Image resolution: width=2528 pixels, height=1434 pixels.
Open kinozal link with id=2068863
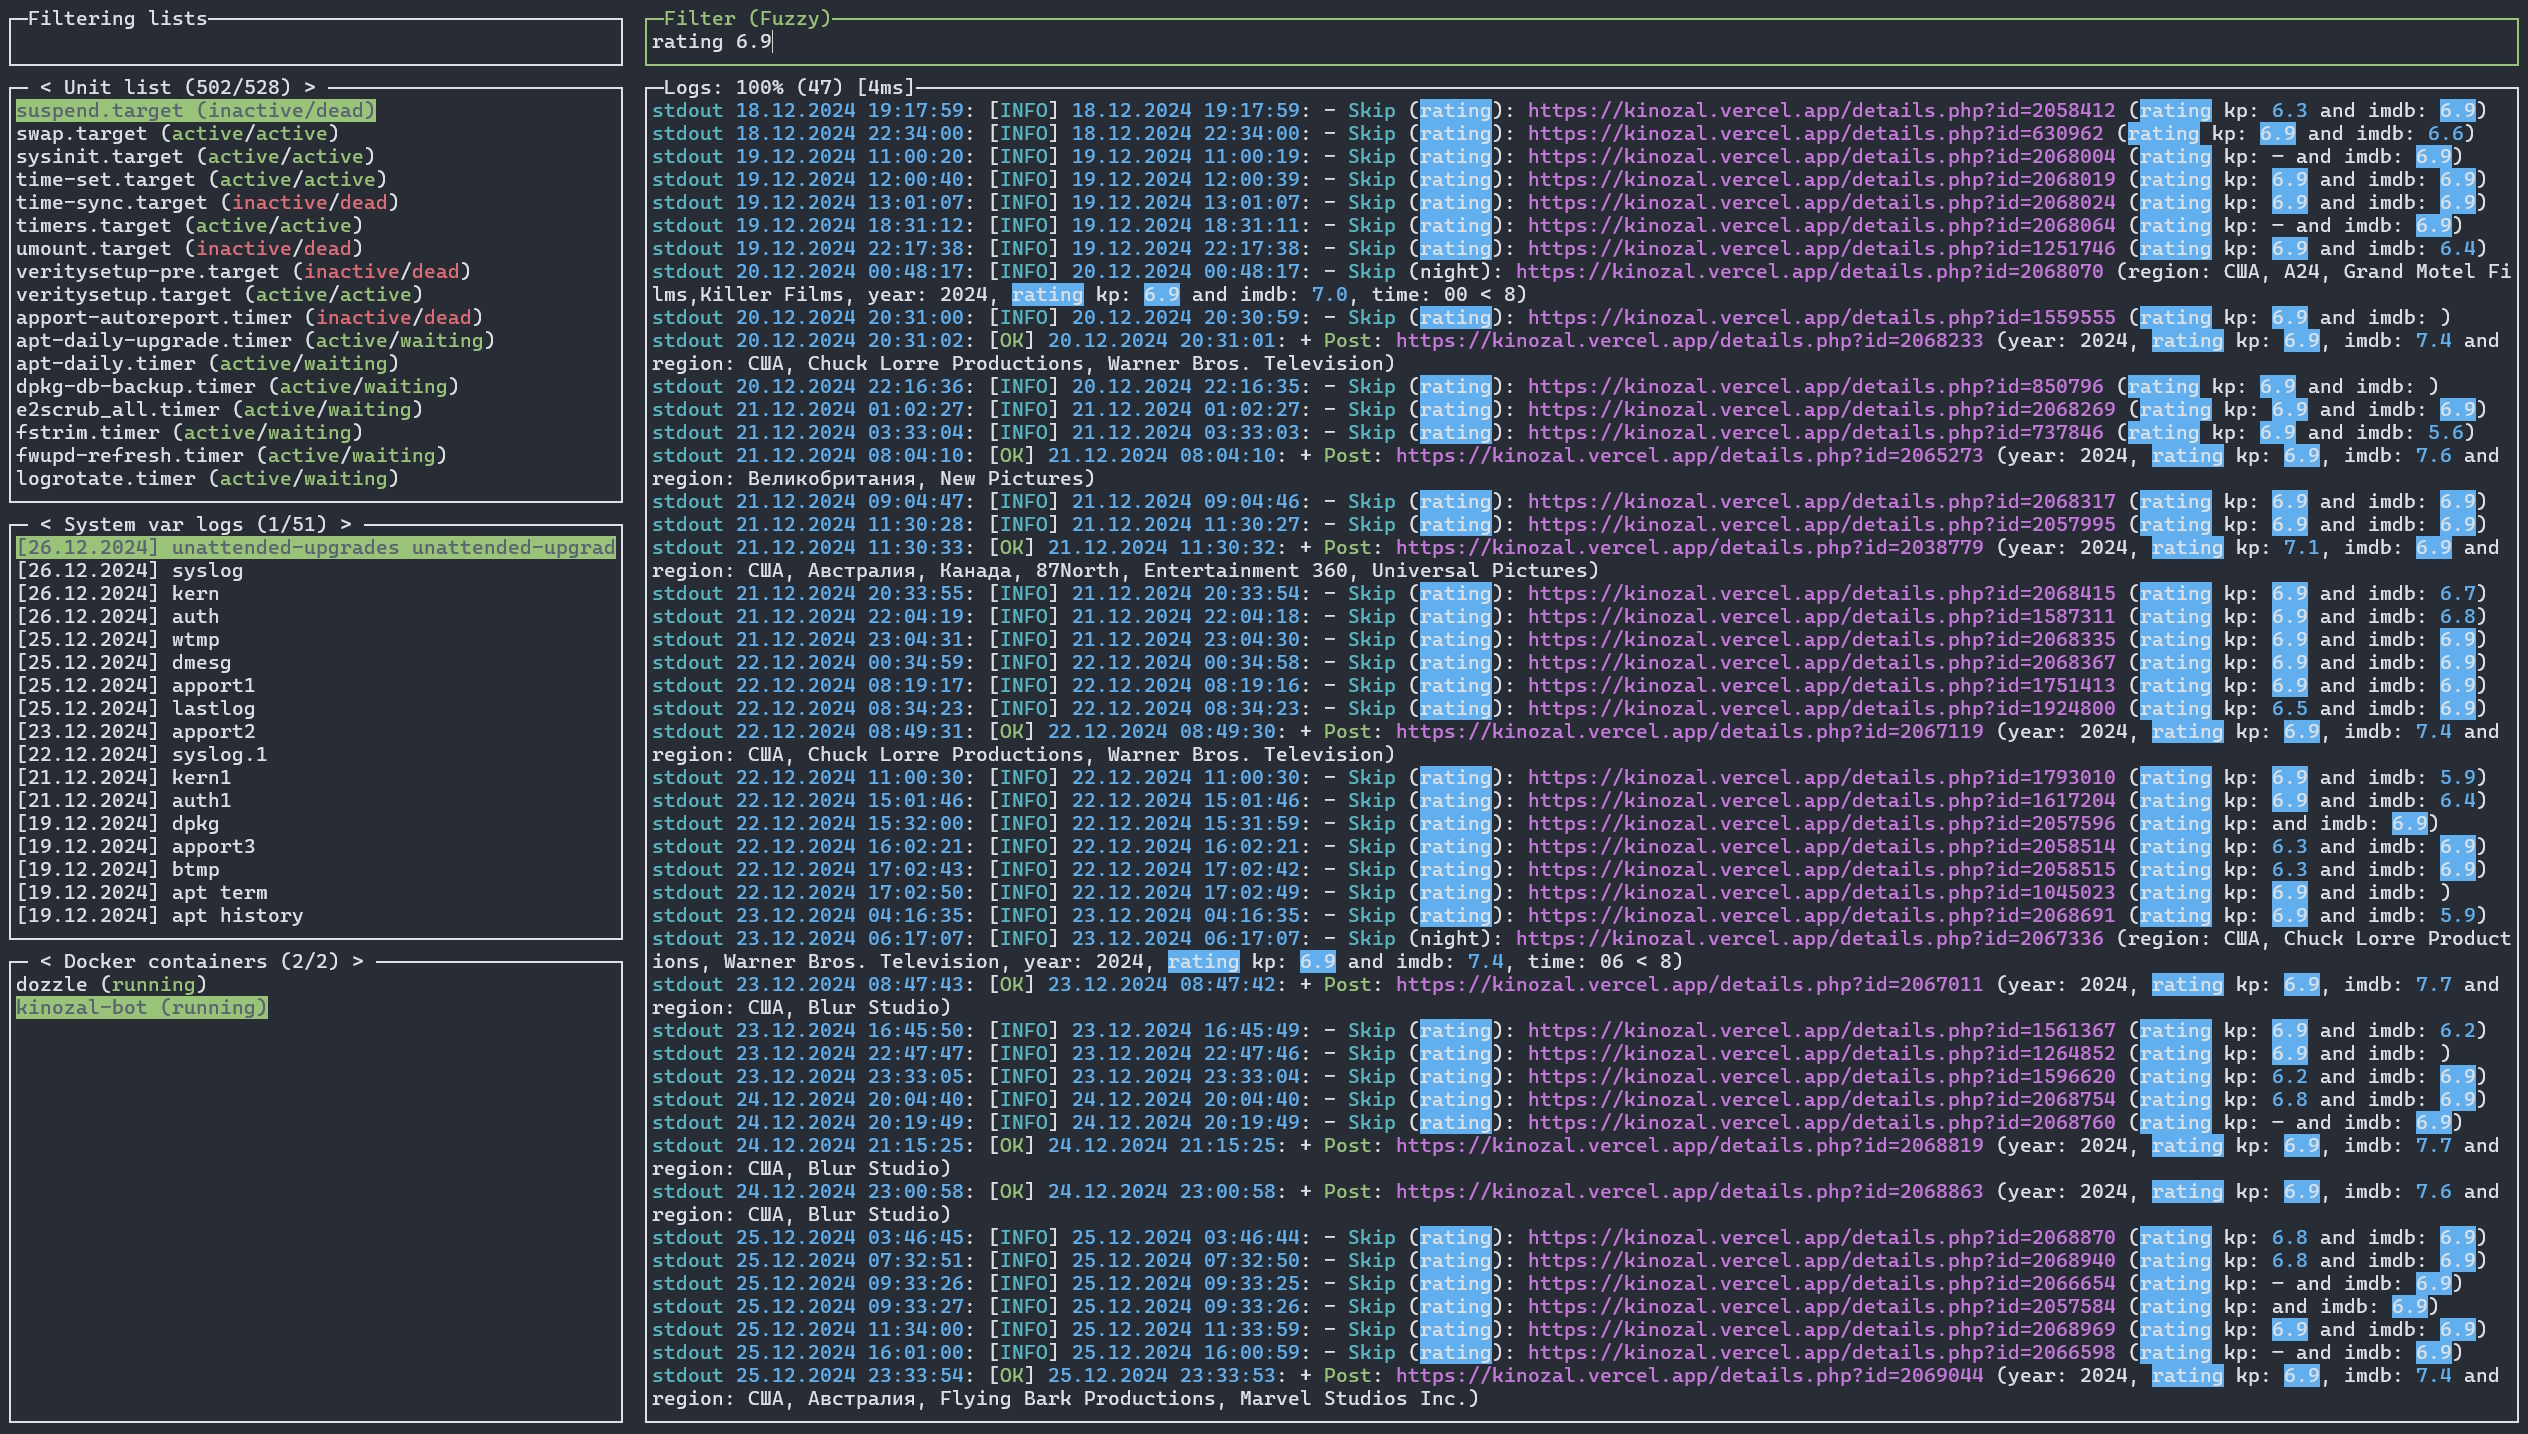pos(1689,1192)
